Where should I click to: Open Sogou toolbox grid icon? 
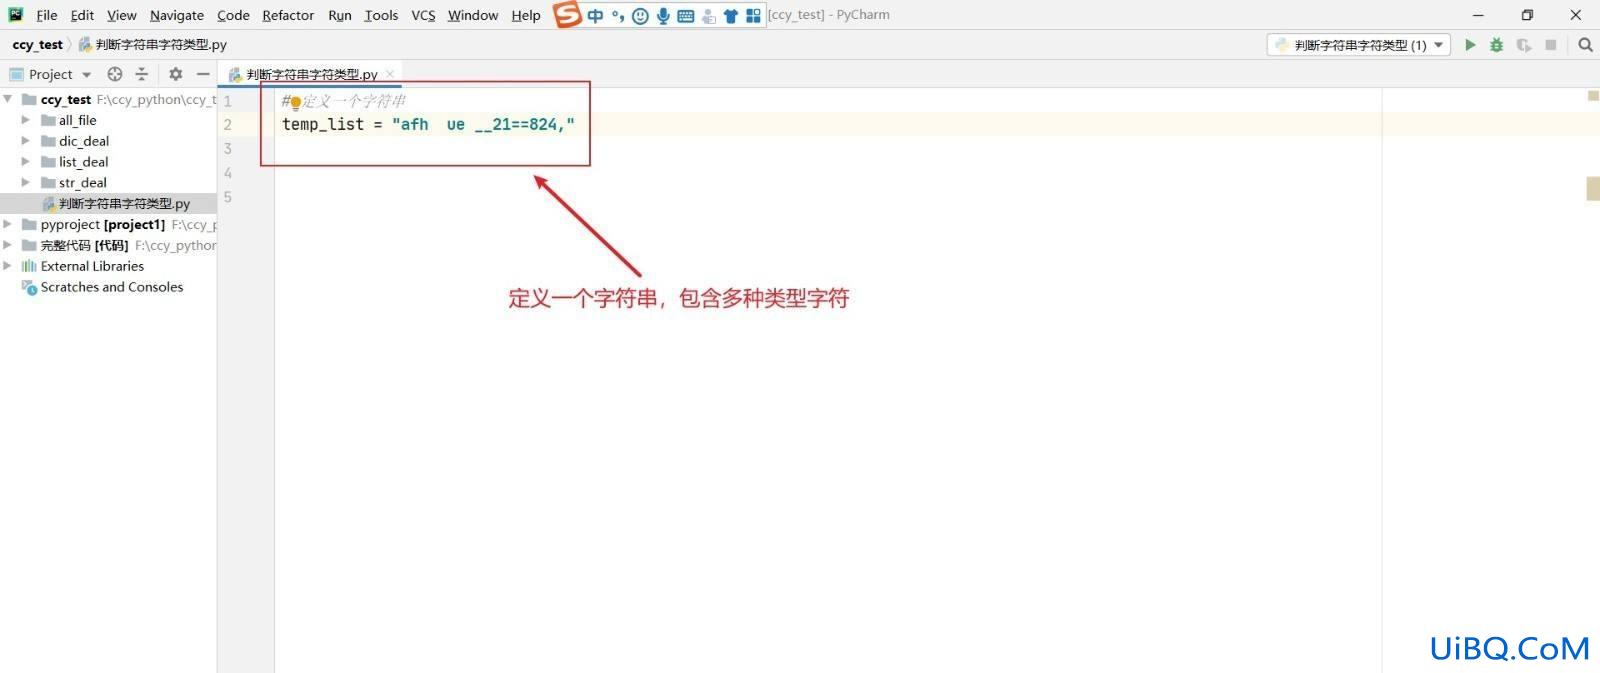tap(753, 15)
